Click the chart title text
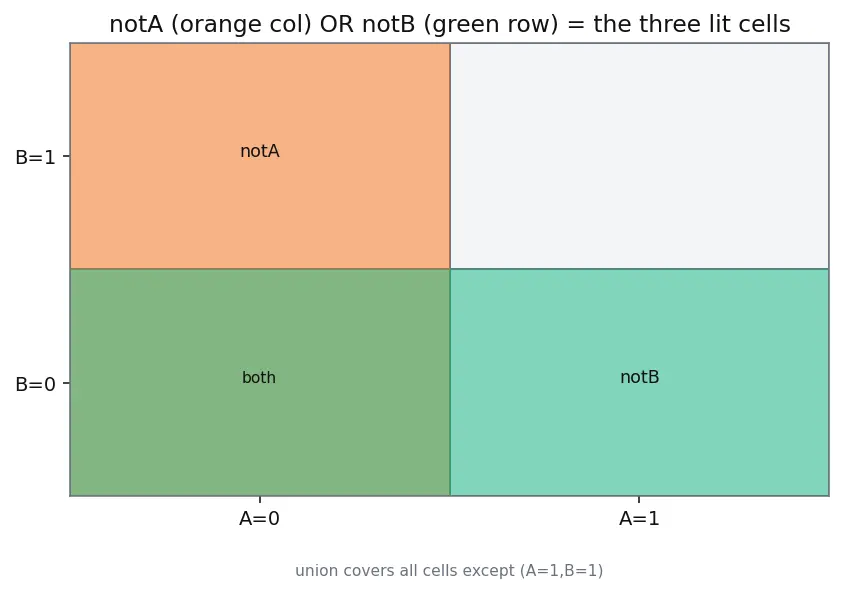Image resolution: width=843 pixels, height=592 pixels. click(x=449, y=24)
